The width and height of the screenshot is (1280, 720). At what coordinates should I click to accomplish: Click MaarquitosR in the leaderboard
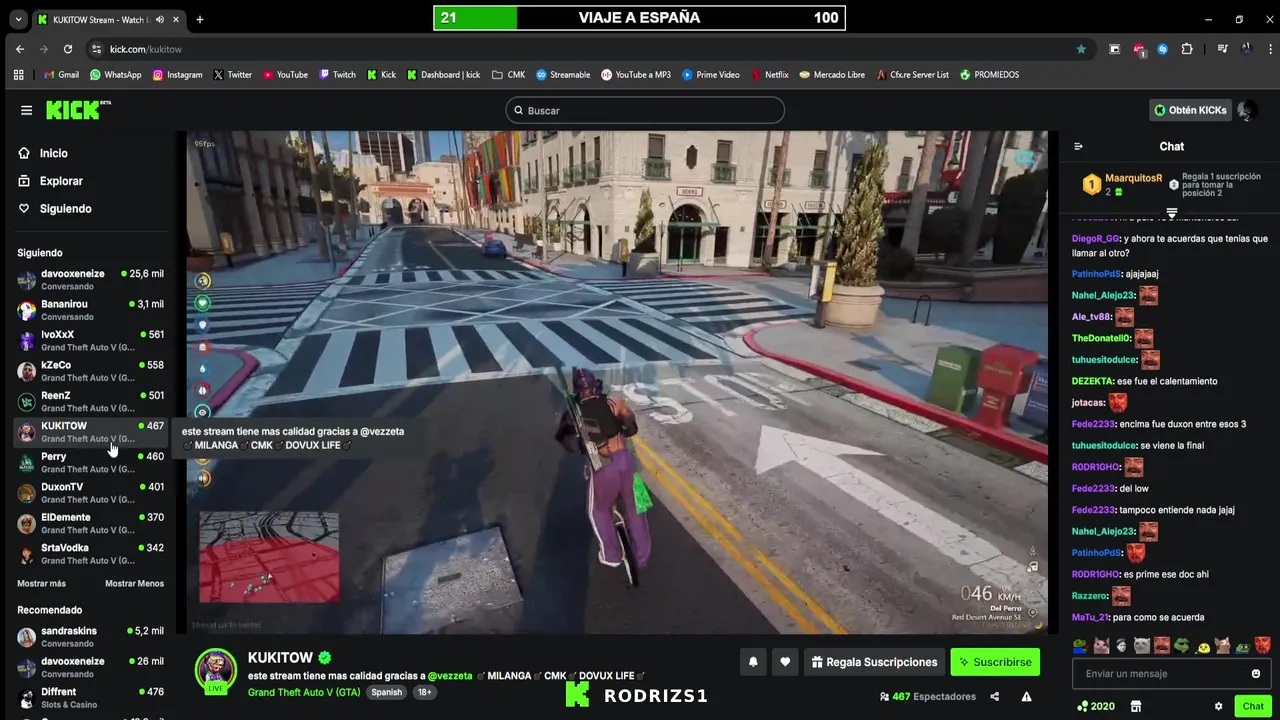1133,178
